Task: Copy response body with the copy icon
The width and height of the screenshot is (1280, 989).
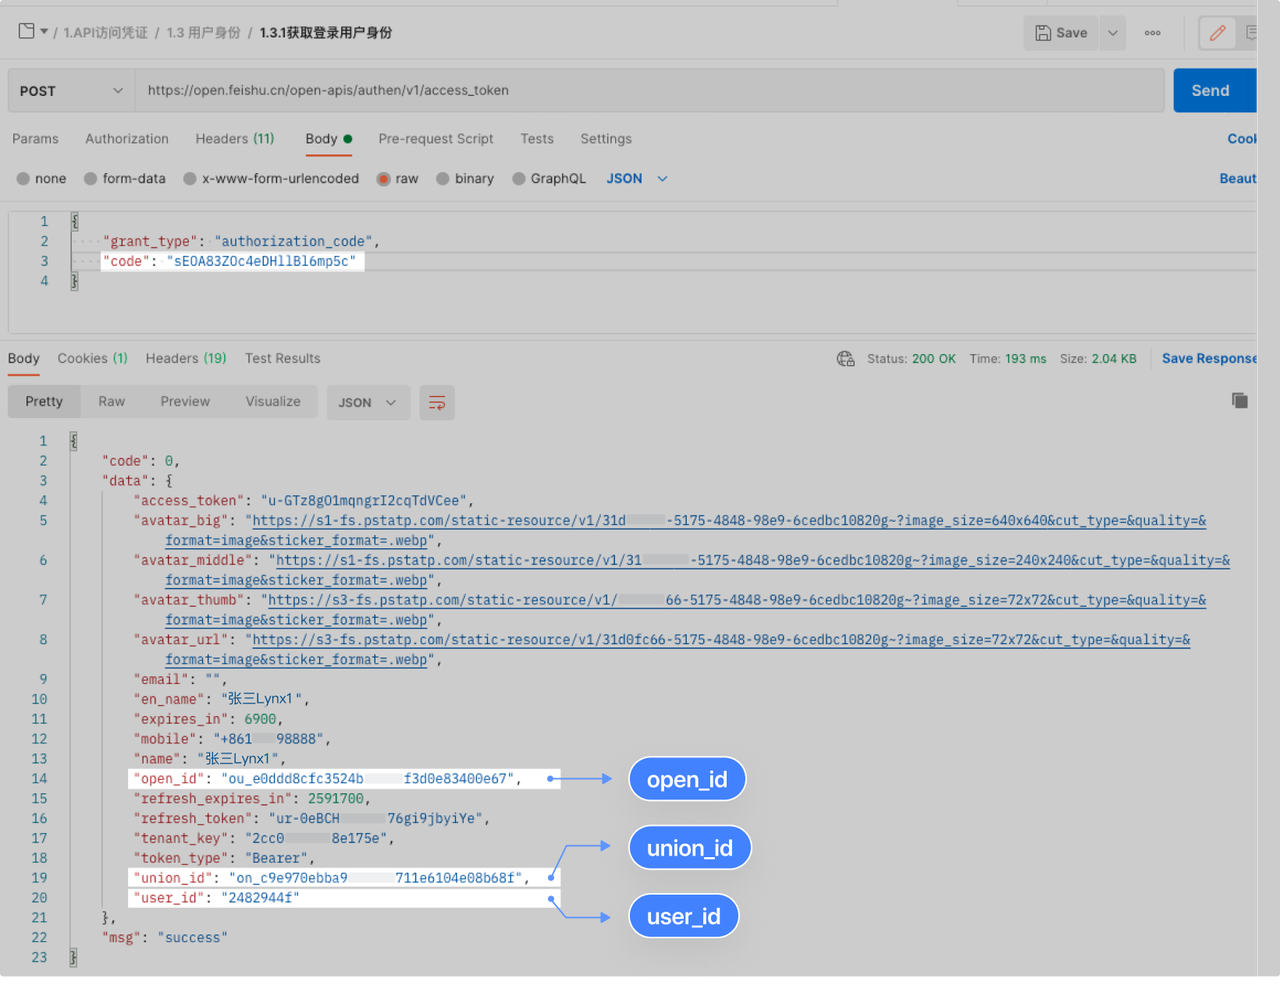Action: pos(1239,401)
